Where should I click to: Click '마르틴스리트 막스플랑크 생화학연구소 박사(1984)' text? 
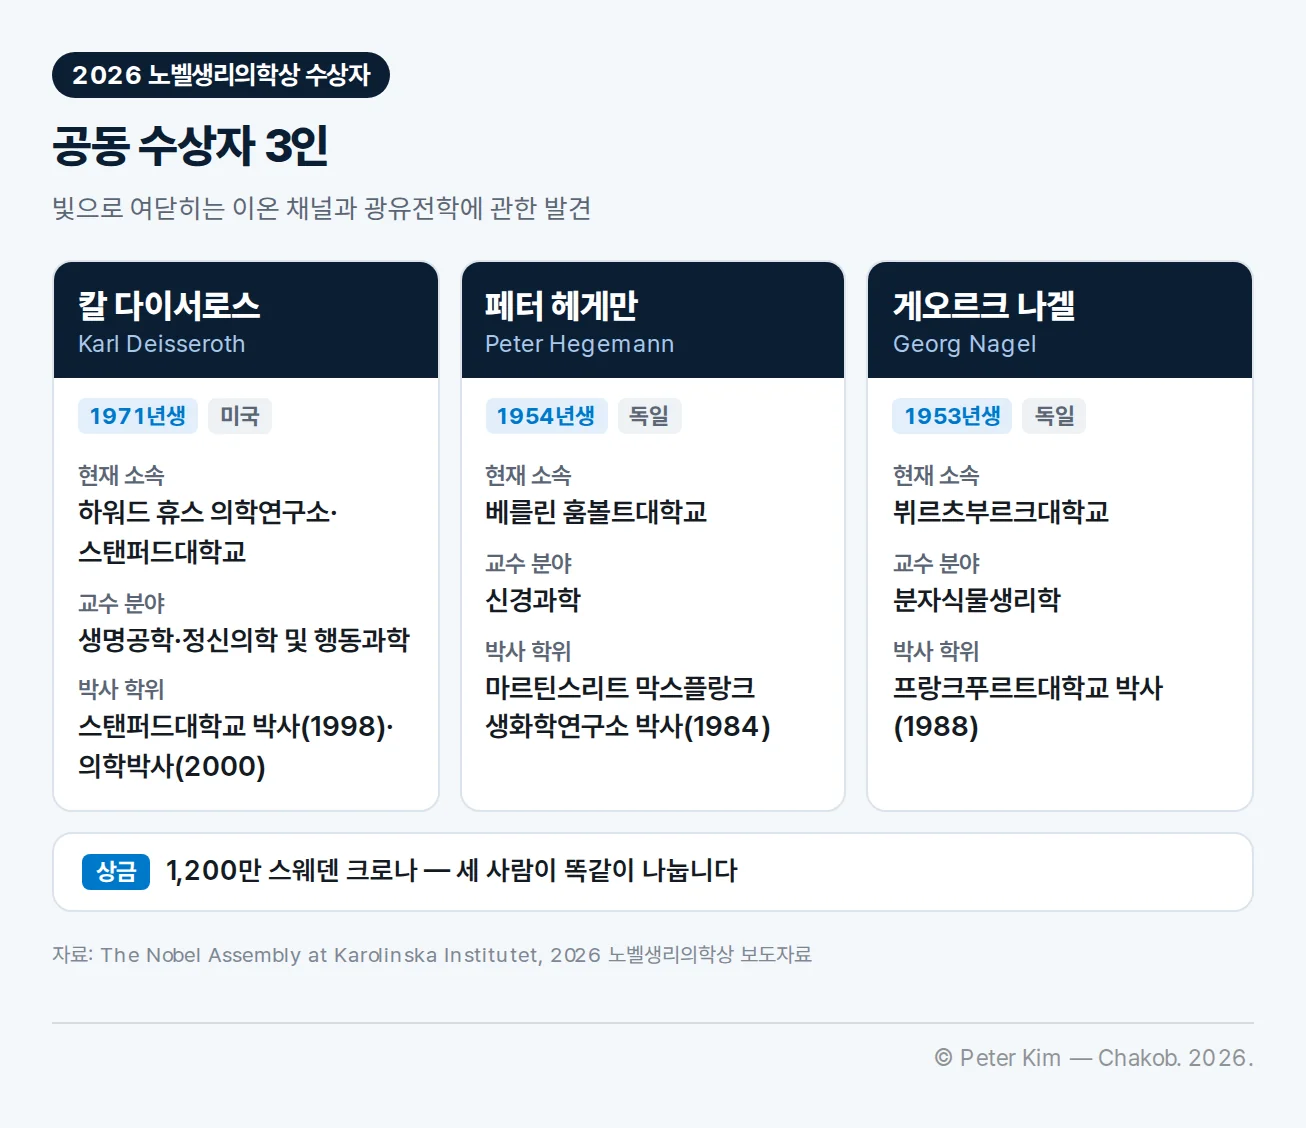[x=628, y=707]
